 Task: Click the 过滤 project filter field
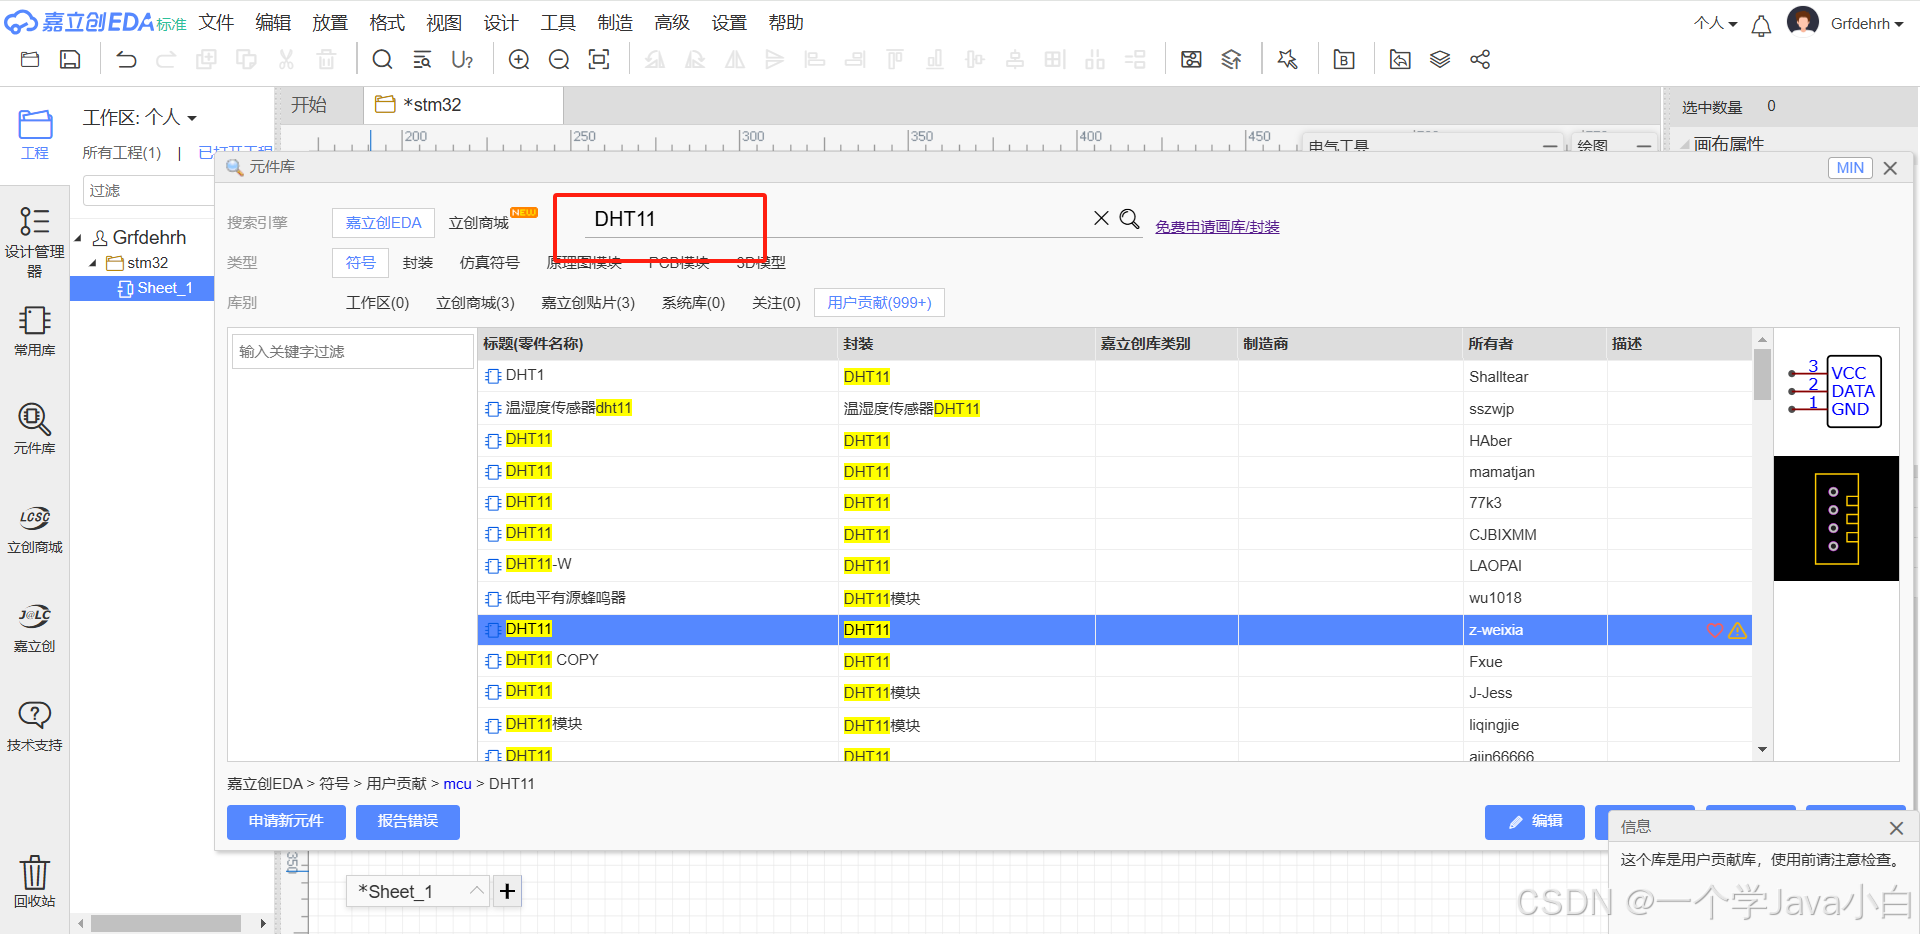(147, 190)
